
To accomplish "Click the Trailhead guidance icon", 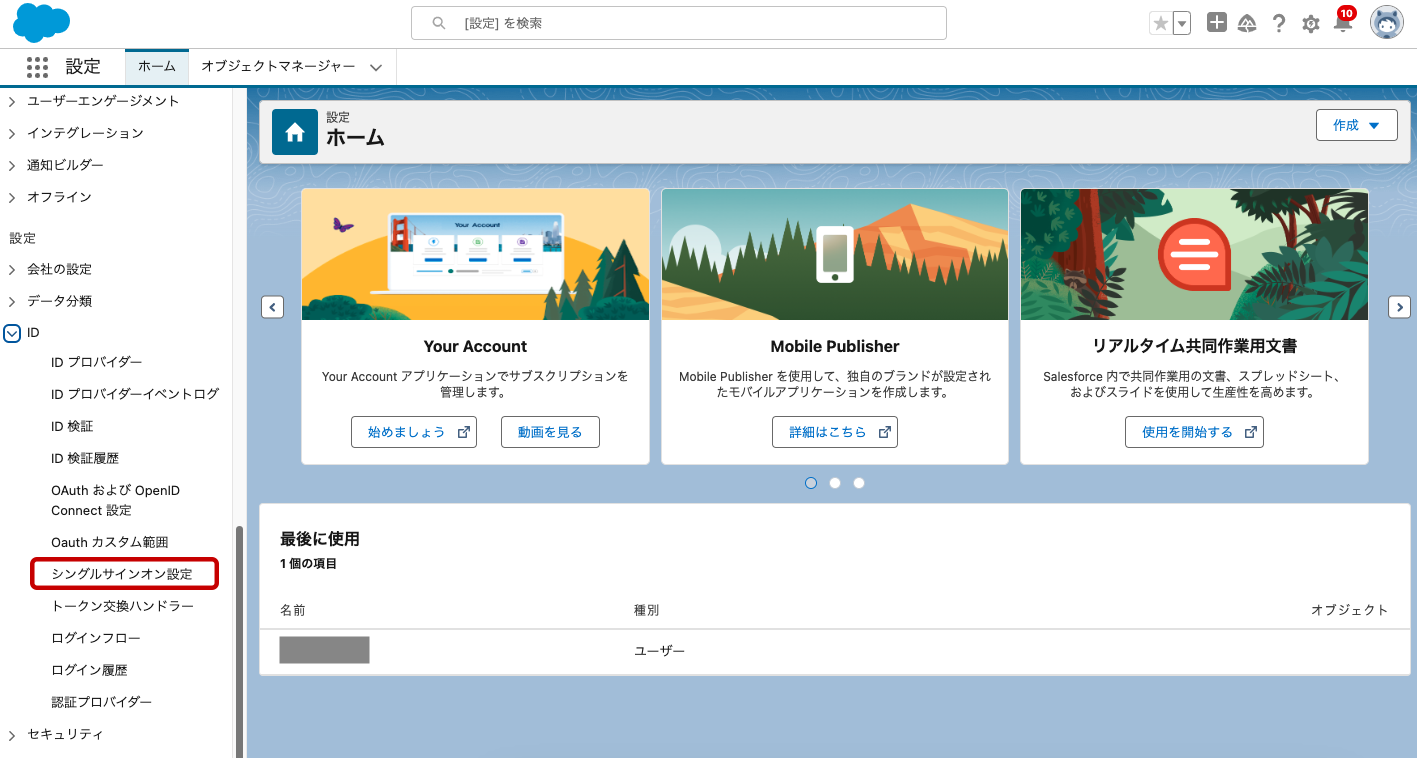I will click(1247, 23).
